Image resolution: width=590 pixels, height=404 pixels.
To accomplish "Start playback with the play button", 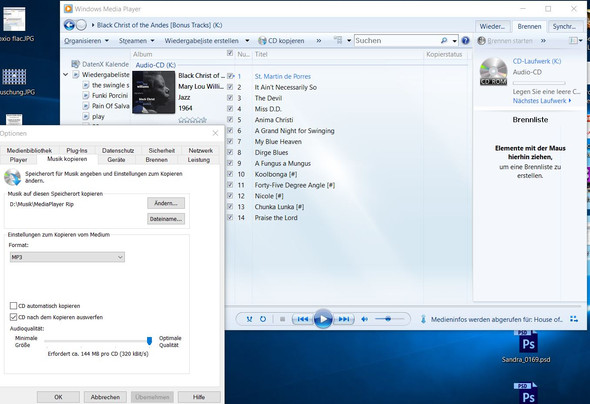I will 323,319.
